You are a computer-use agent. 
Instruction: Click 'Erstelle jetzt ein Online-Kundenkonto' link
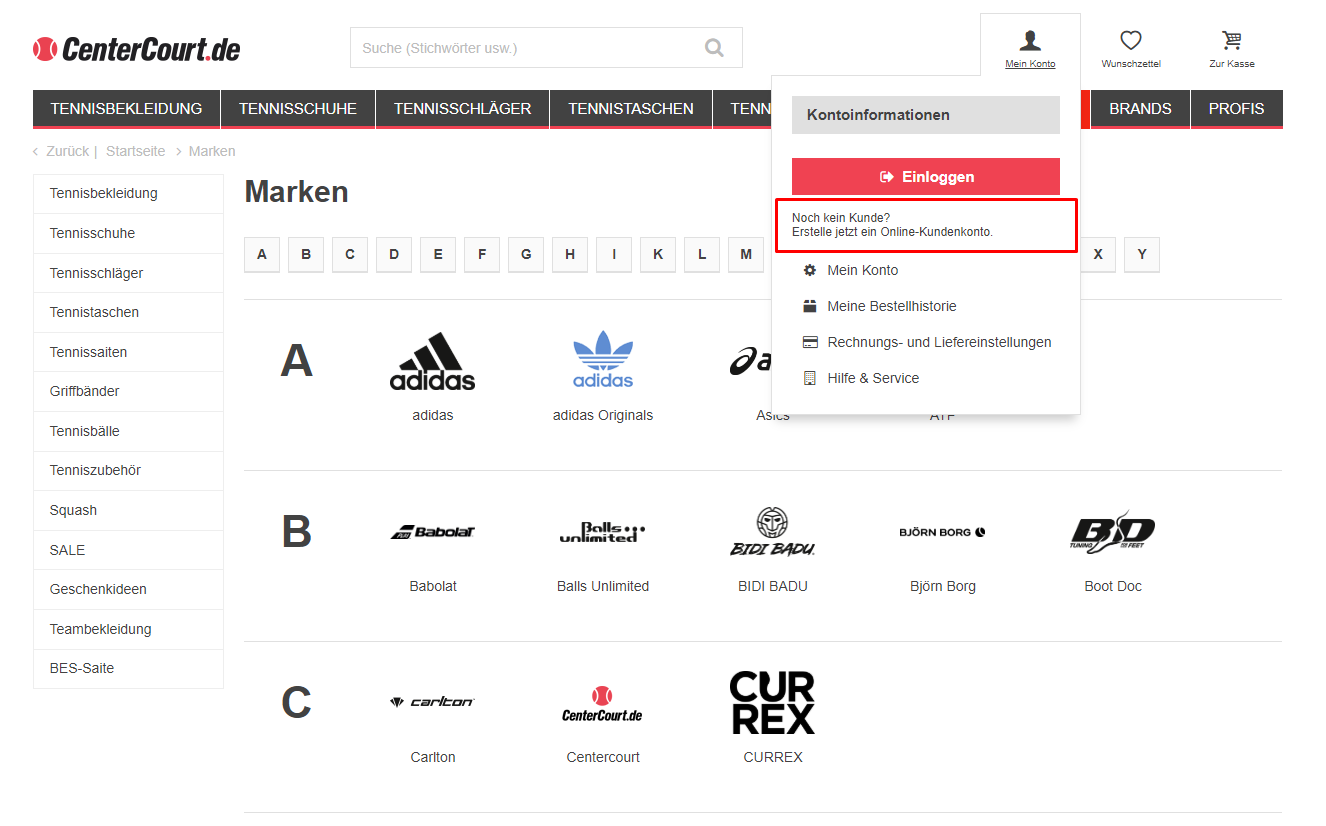click(892, 232)
